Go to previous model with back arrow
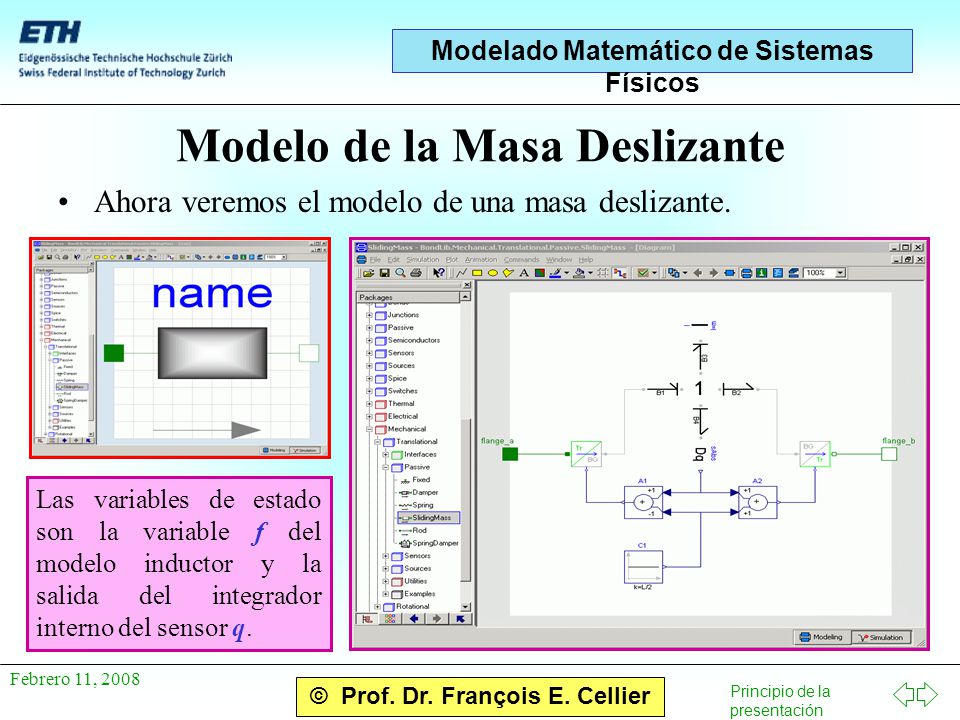Image resolution: width=960 pixels, height=720 pixels. click(x=697, y=273)
